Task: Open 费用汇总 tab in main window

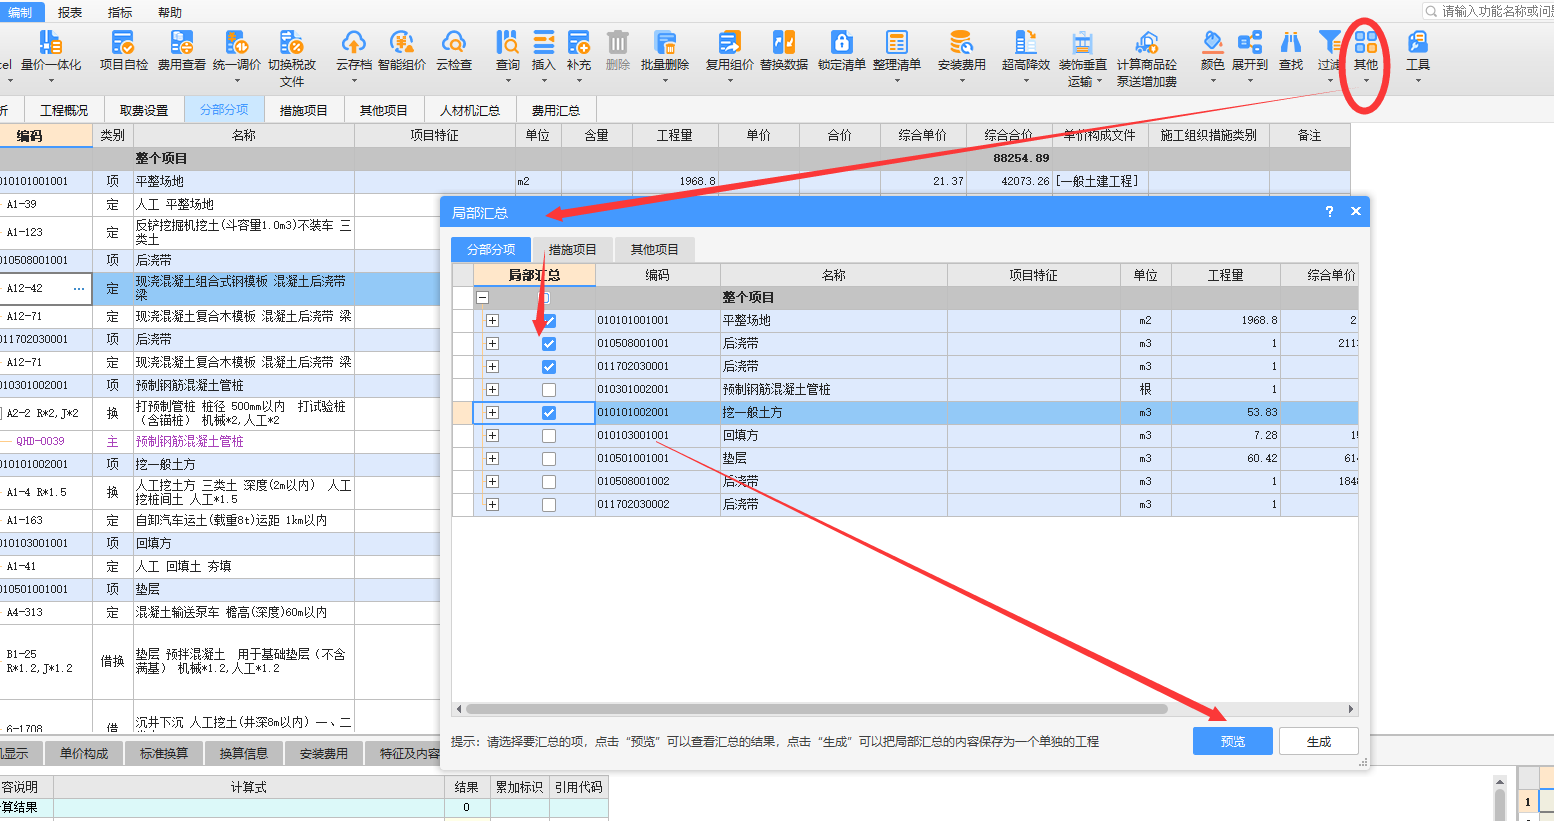Action: click(x=556, y=110)
